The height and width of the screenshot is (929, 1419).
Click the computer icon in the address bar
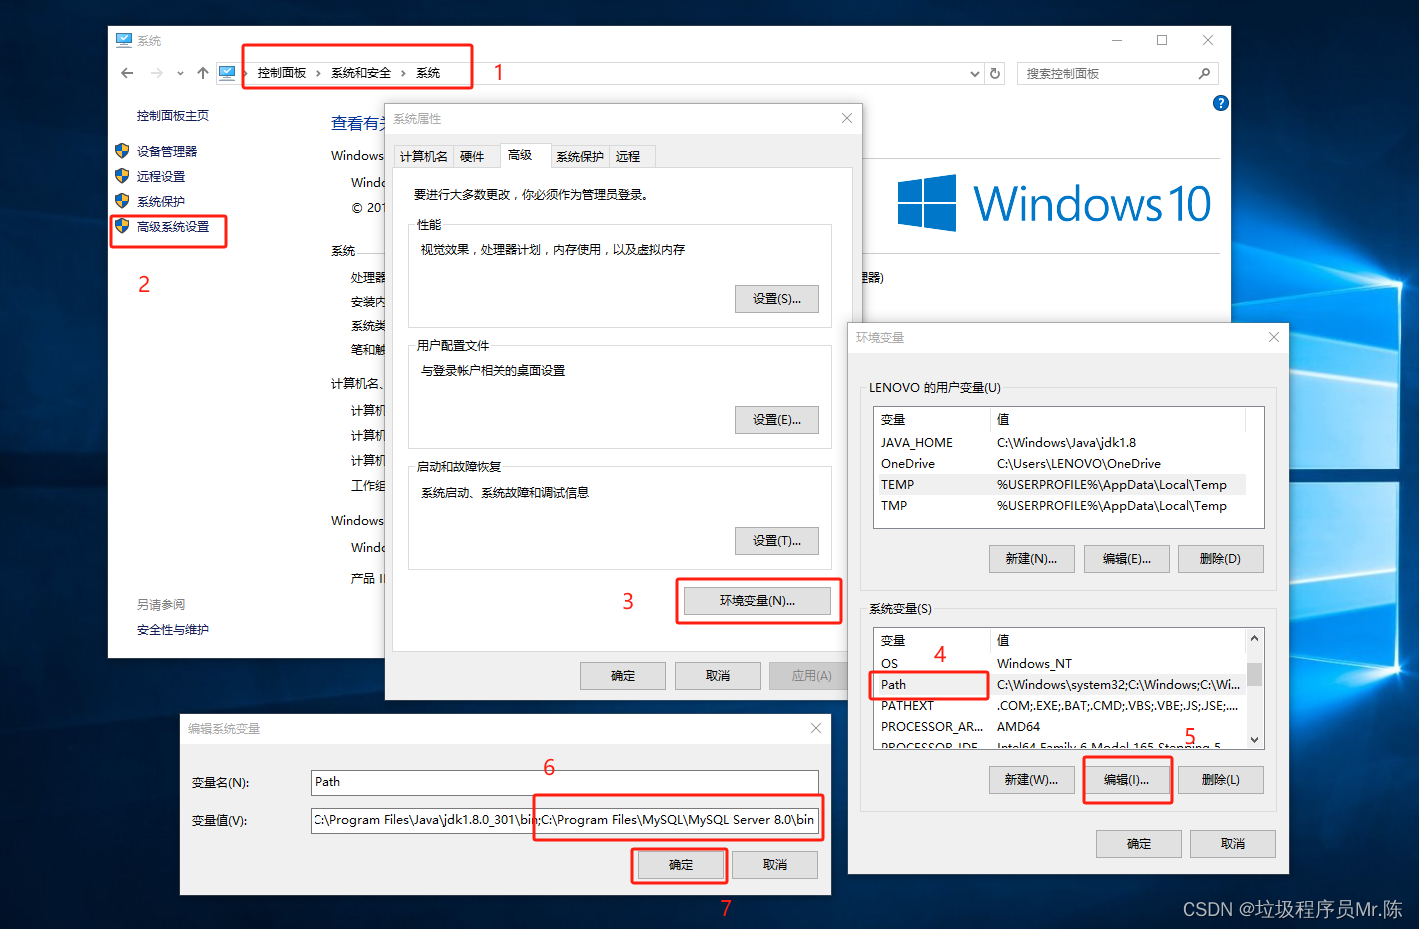(x=227, y=73)
